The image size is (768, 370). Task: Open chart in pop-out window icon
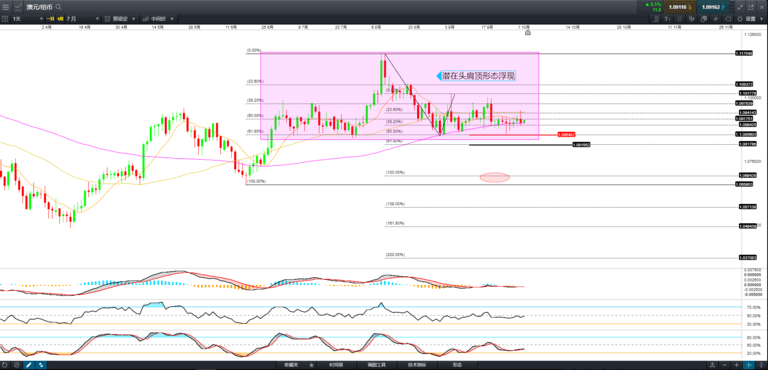751,7
